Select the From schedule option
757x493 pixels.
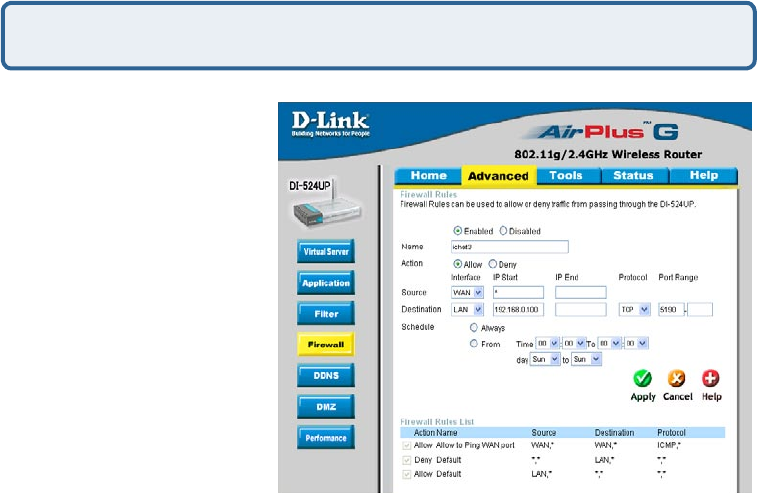coord(474,343)
